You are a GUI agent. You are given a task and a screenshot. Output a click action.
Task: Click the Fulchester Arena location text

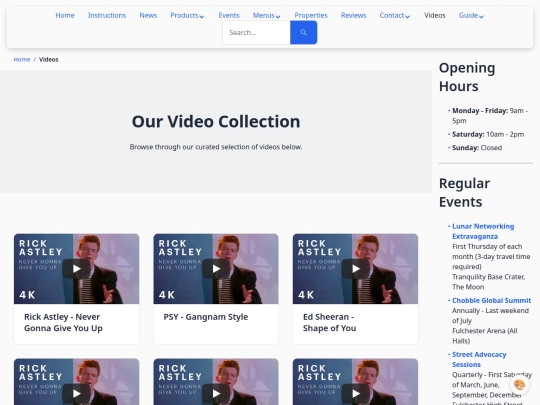pos(485,336)
